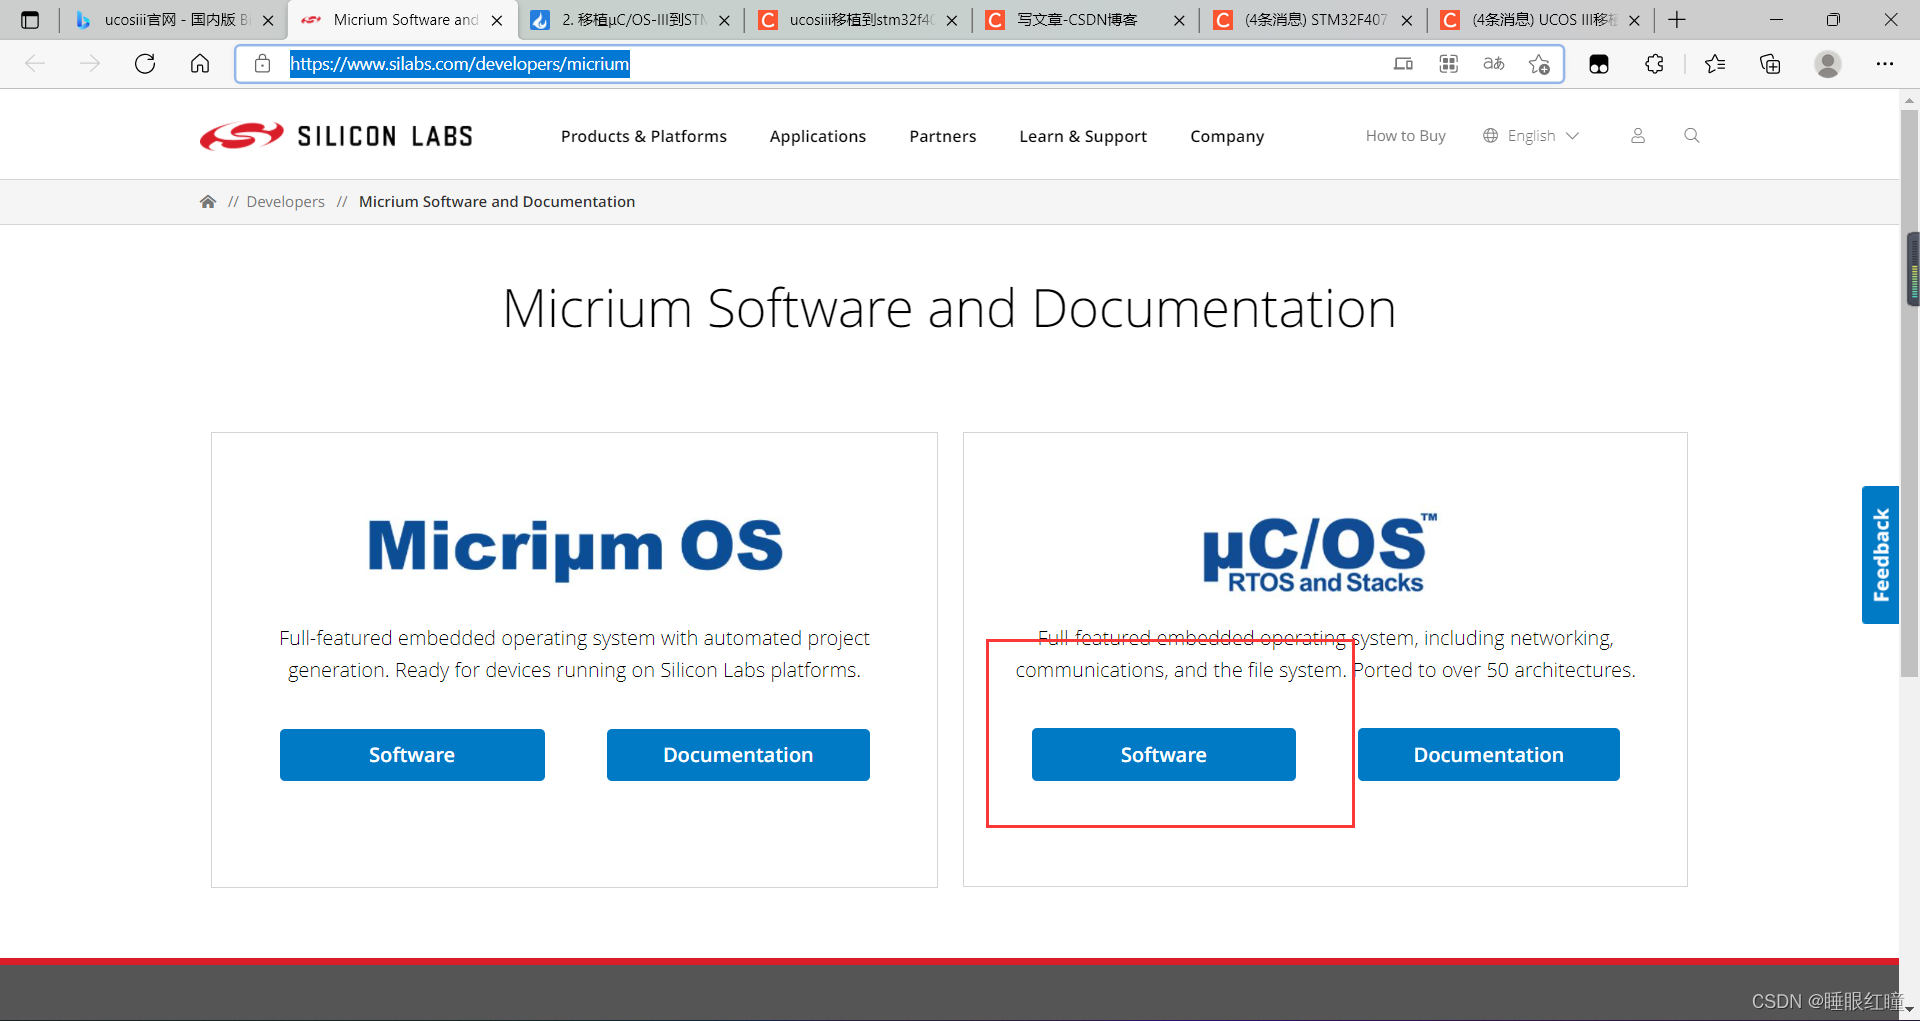Image resolution: width=1920 pixels, height=1021 pixels.
Task: Click the How to Buy link
Action: (x=1406, y=136)
